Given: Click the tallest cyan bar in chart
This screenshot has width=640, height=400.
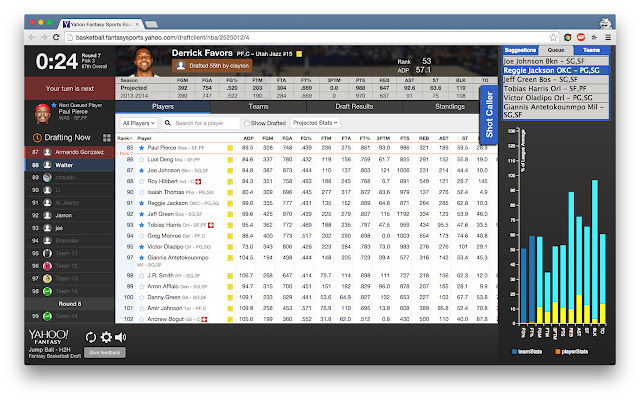Looking at the screenshot, I should 595,249.
